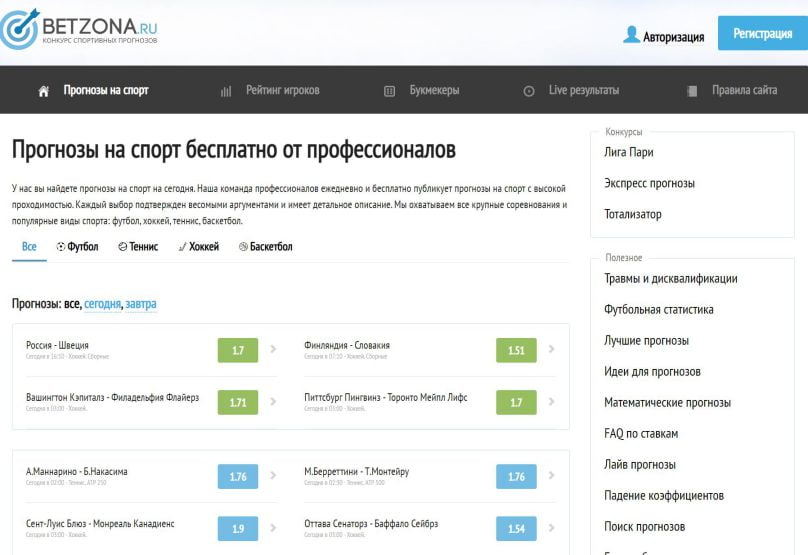Click the Авторизация link

point(673,37)
